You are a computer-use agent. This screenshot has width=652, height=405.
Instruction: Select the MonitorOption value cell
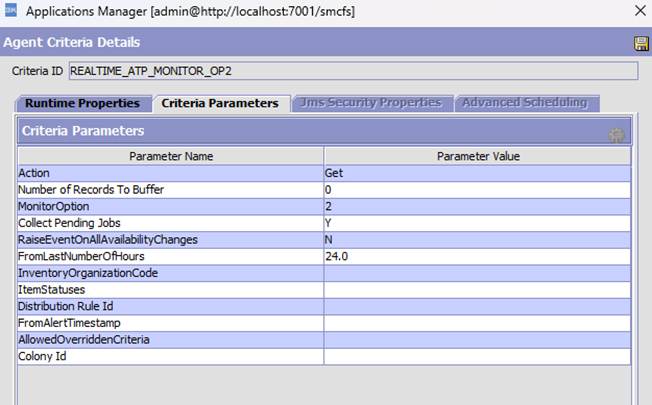[x=477, y=206]
